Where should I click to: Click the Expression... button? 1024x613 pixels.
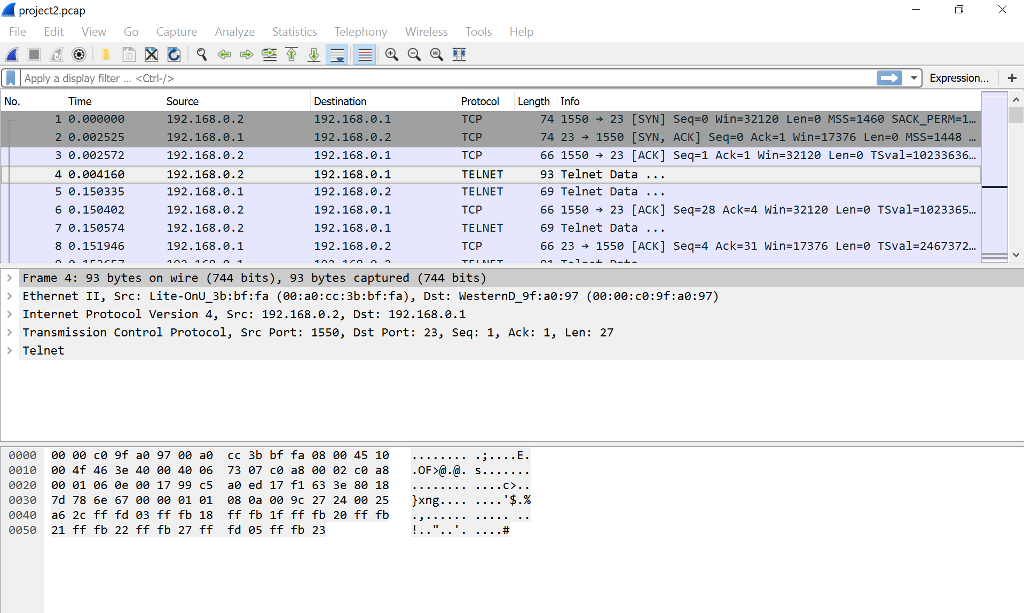click(x=959, y=78)
